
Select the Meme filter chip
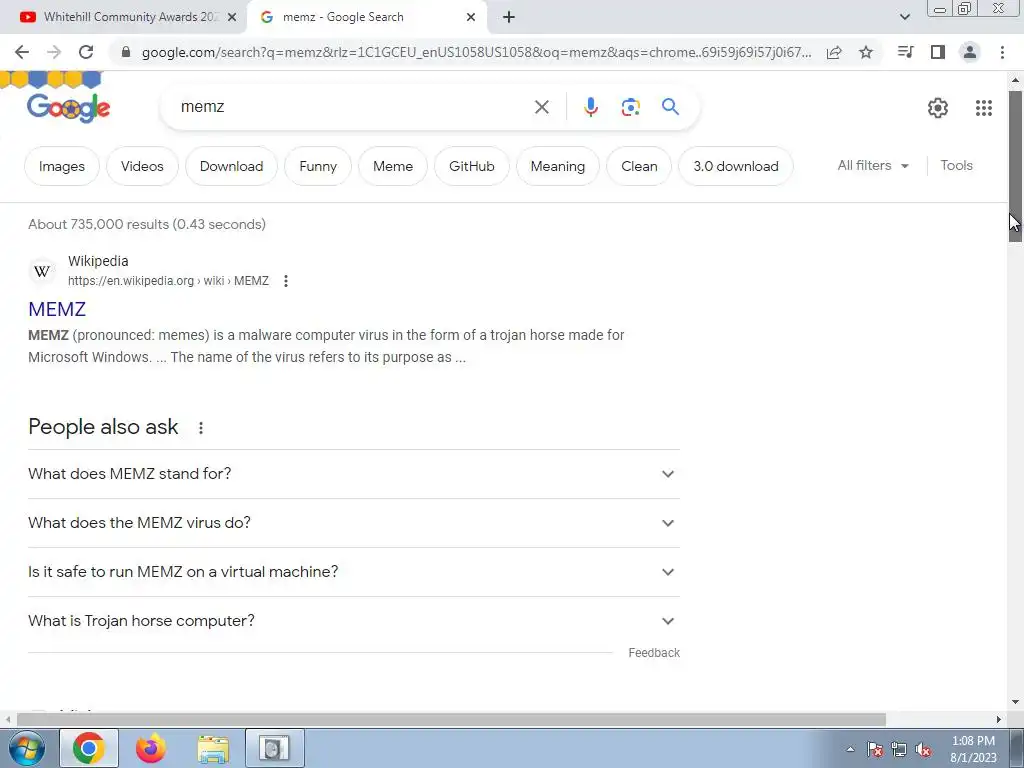[393, 166]
